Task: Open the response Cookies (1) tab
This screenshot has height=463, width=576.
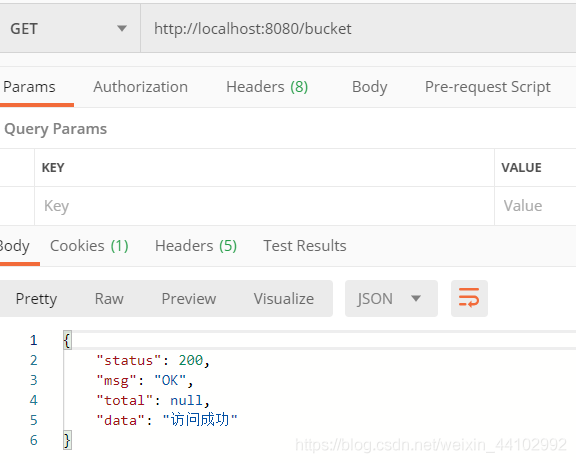Action: coord(89,246)
